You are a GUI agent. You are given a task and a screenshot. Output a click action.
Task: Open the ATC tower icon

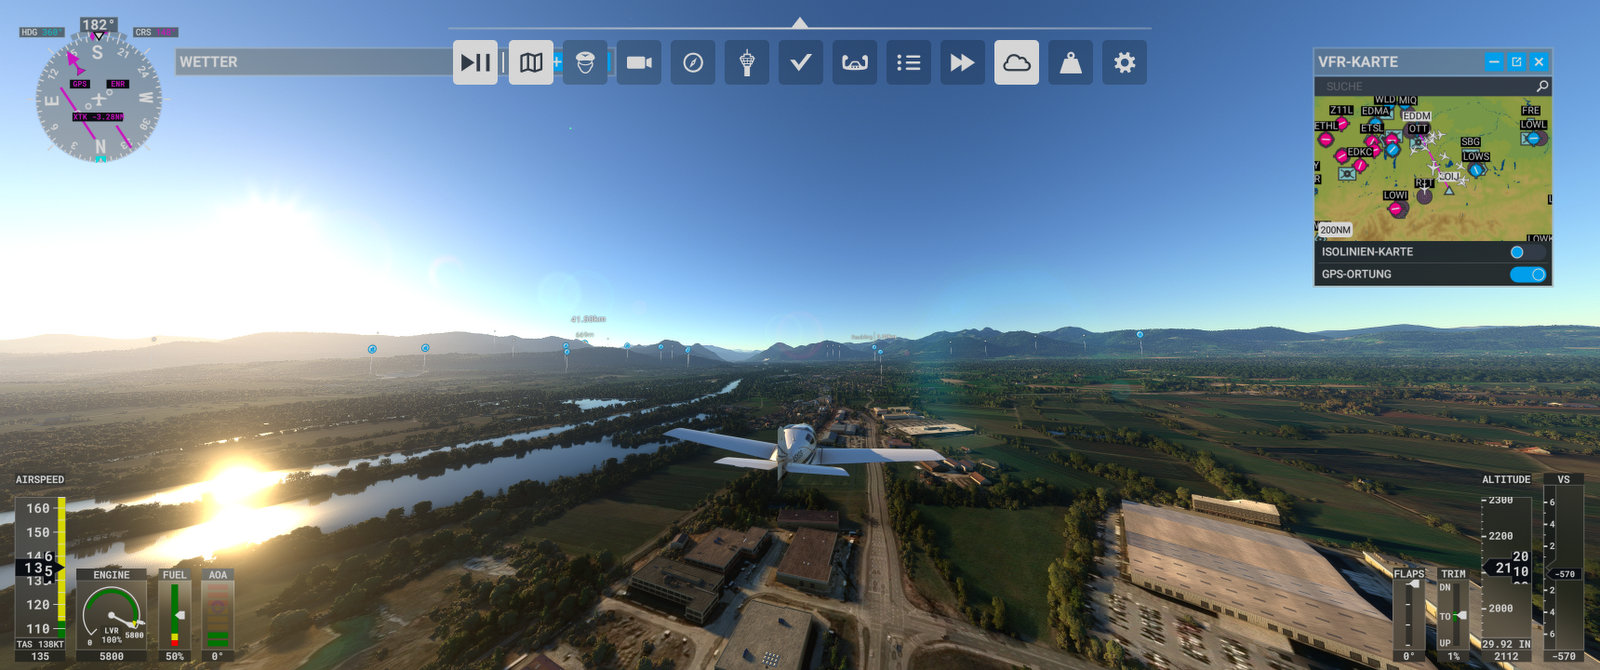click(x=747, y=63)
